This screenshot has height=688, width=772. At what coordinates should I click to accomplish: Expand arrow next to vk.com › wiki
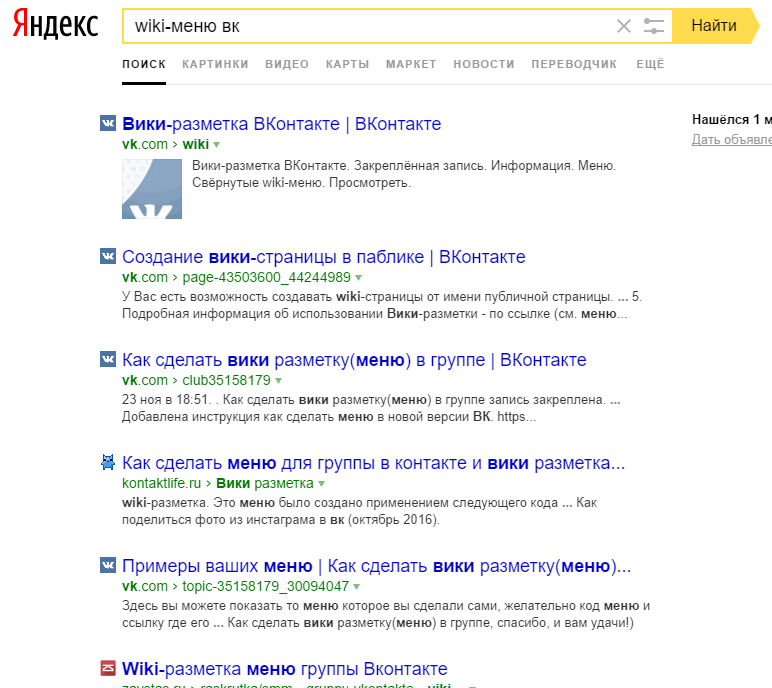pos(217,145)
